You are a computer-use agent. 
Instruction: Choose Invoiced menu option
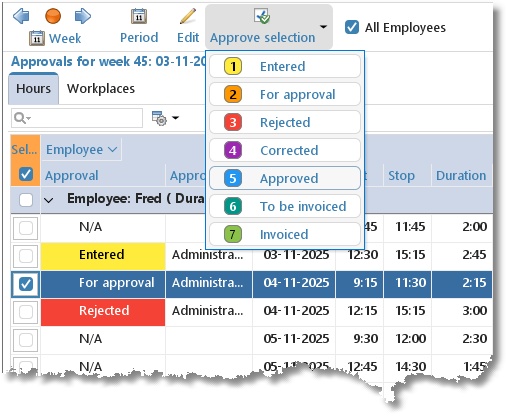pos(285,234)
